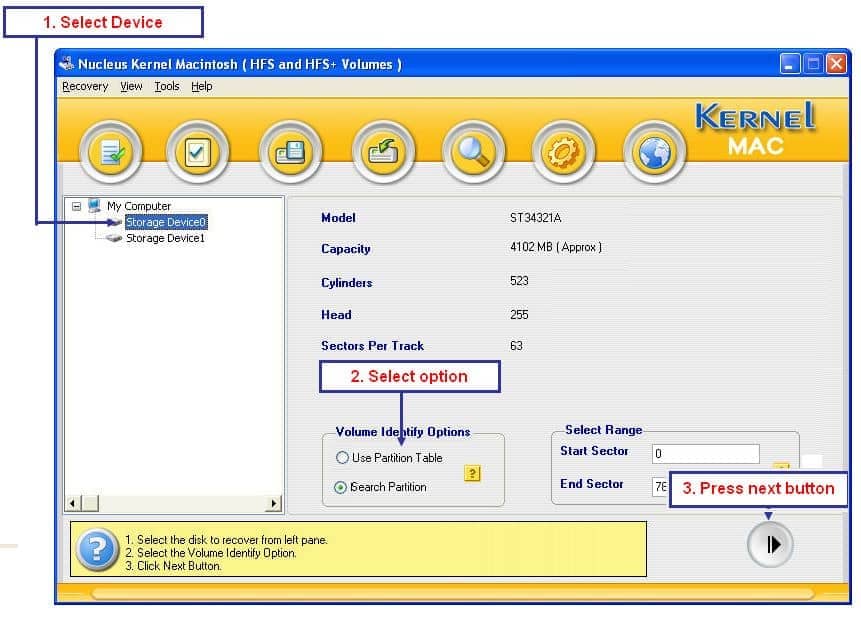The height and width of the screenshot is (633, 861).
Task: Select My Computer tree root label
Action: click(139, 206)
